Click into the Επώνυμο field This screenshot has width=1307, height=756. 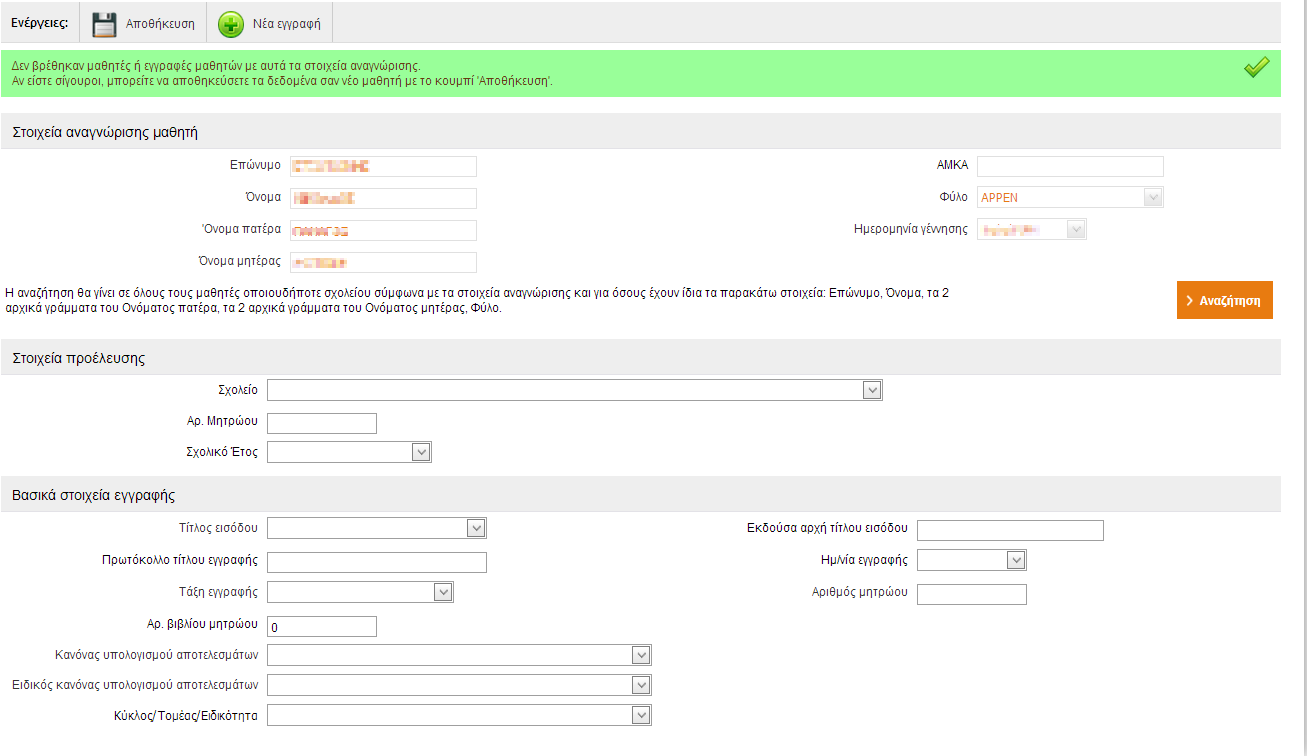click(x=383, y=166)
